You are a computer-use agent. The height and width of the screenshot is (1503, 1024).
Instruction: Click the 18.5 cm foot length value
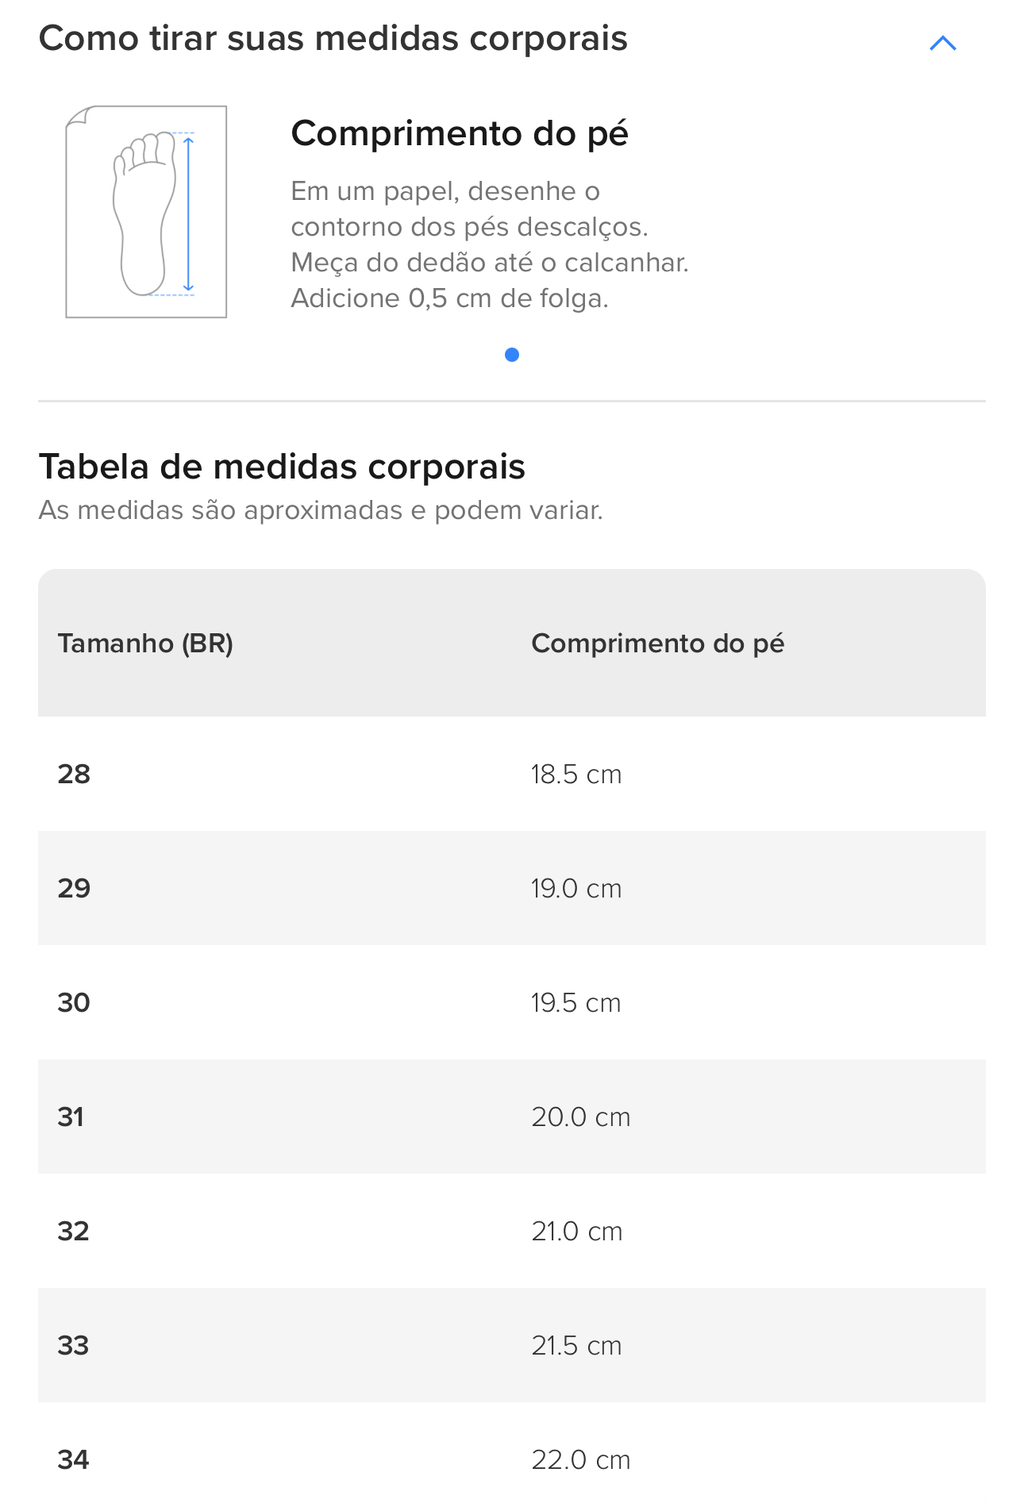(x=576, y=774)
